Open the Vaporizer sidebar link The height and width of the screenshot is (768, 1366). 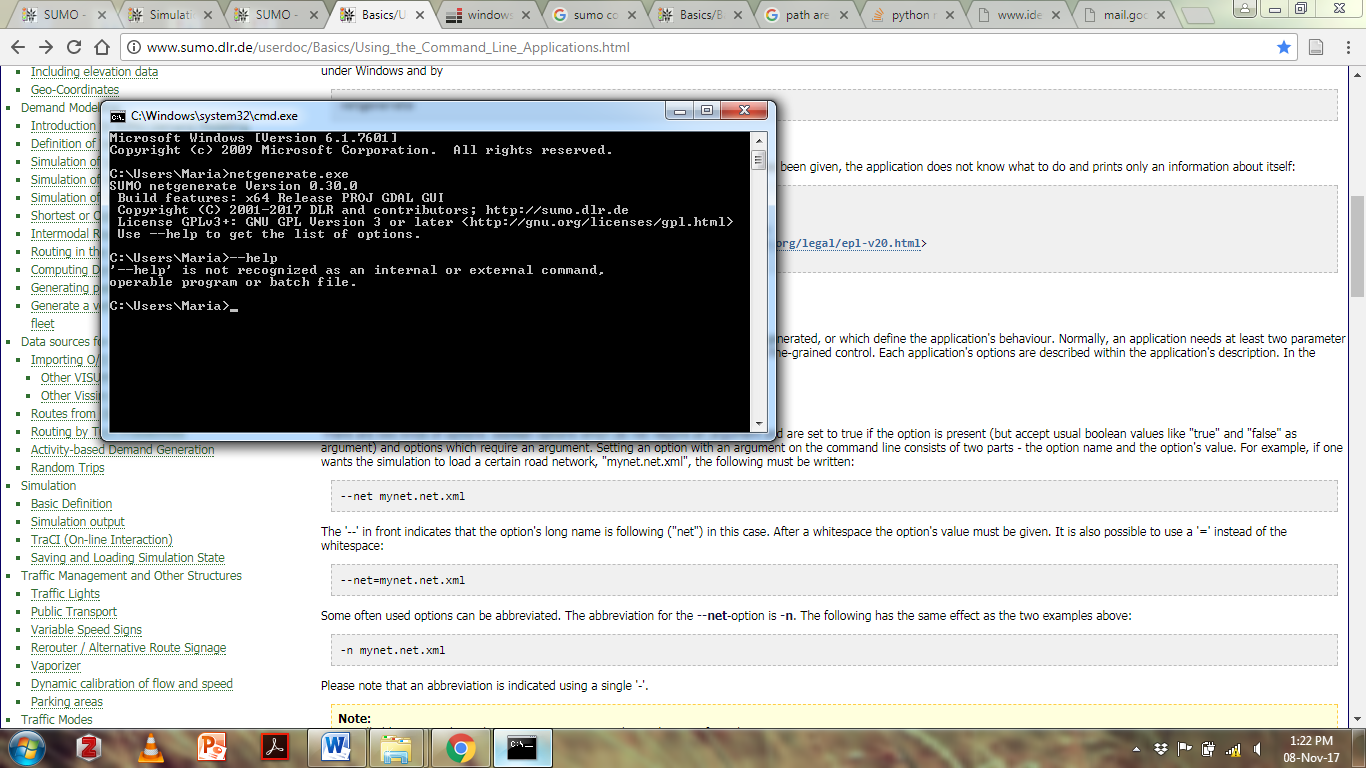click(x=56, y=666)
